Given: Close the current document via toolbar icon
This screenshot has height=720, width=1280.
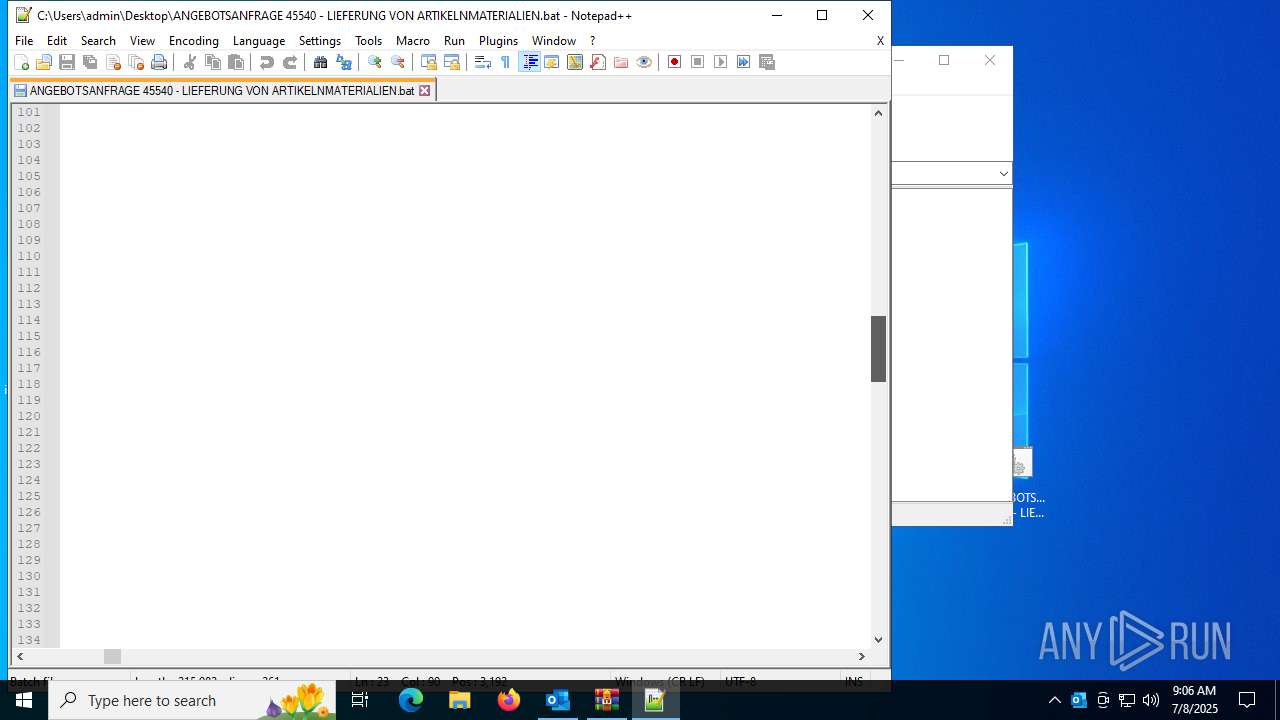Looking at the screenshot, I should click(113, 62).
